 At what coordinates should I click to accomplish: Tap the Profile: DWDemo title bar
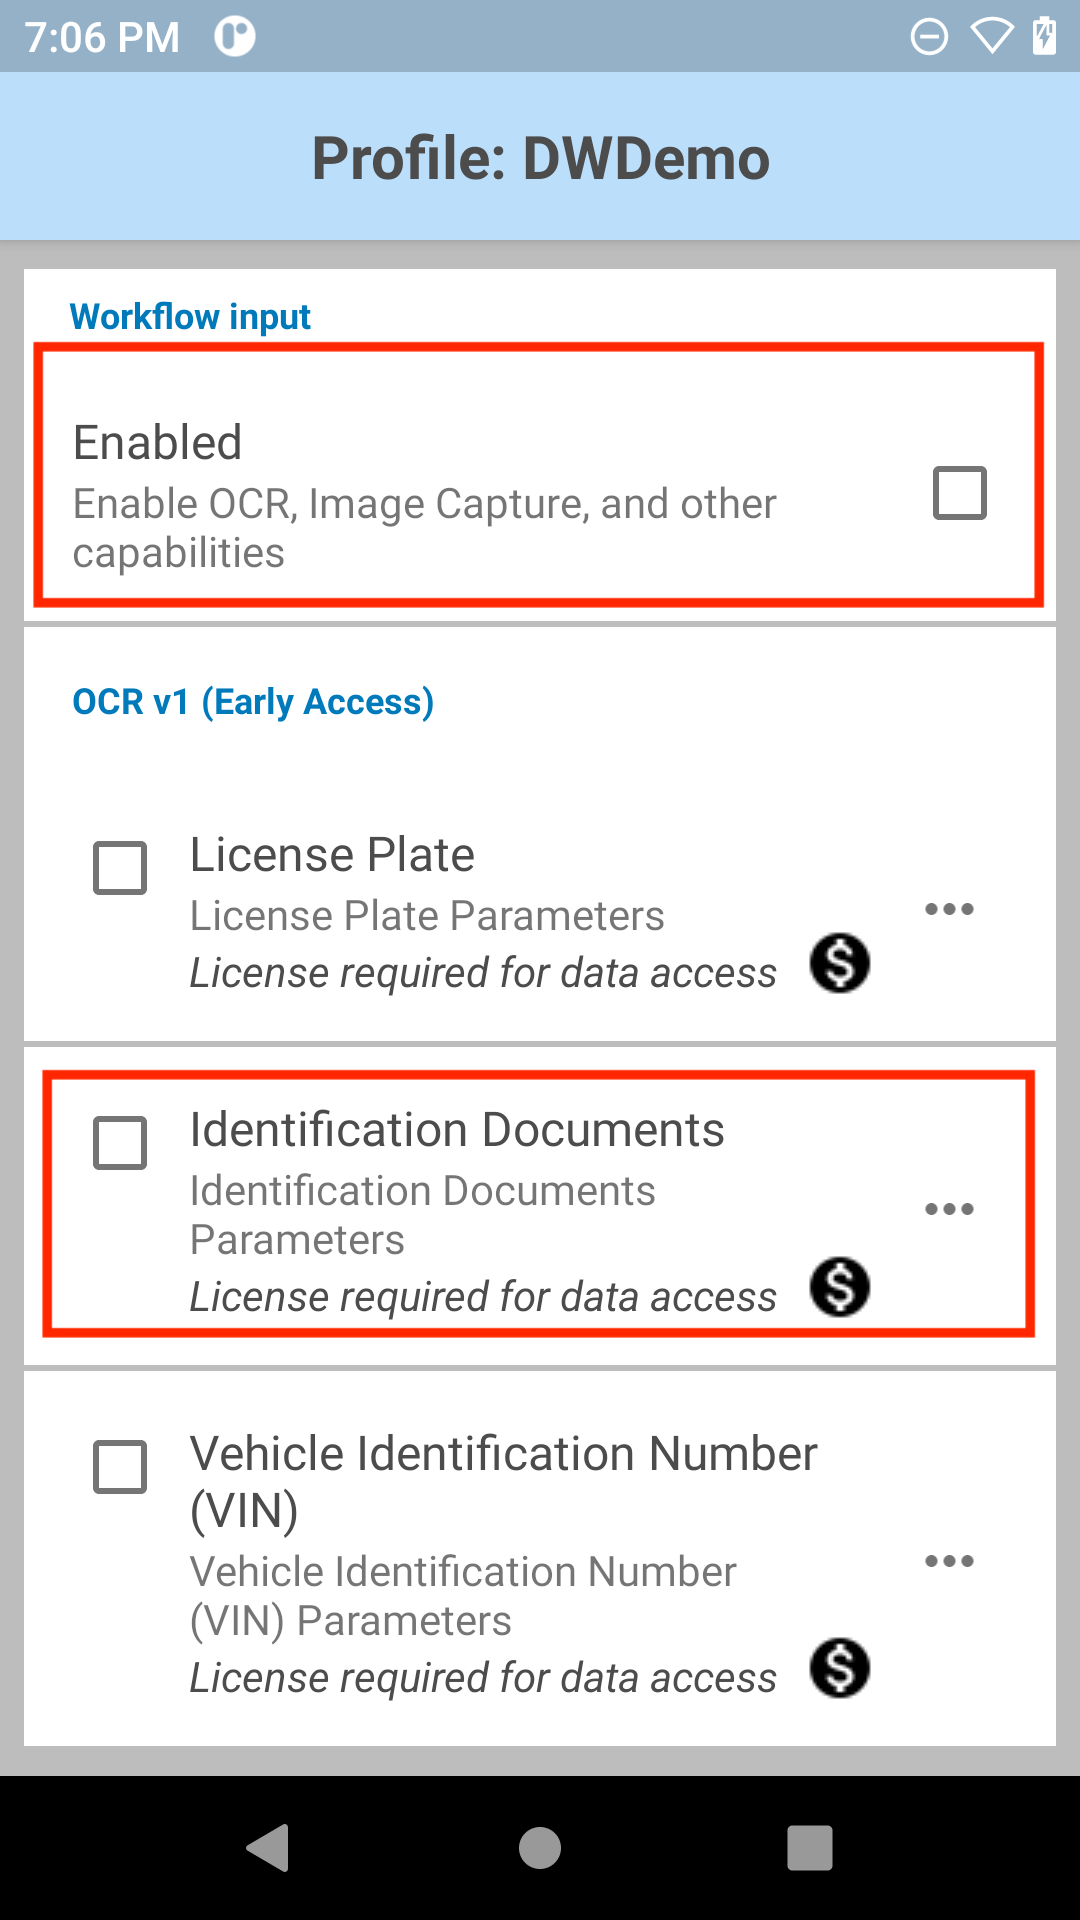(x=540, y=157)
